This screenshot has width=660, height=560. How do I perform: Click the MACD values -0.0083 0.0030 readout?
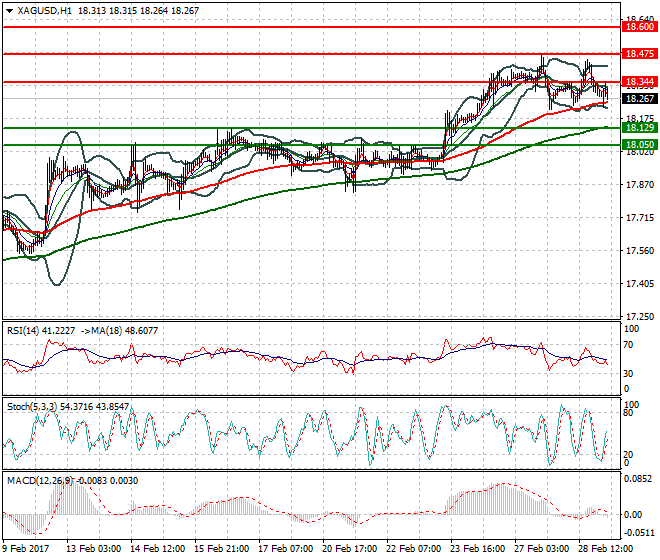coord(106,481)
